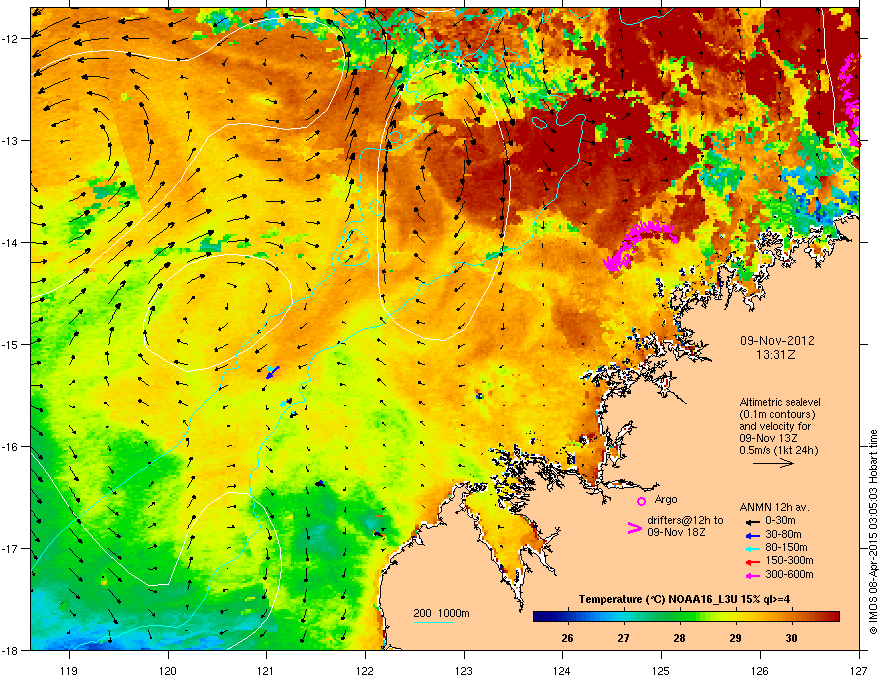
Task: Click the 28 degree green colorbar section
Action: point(679,617)
